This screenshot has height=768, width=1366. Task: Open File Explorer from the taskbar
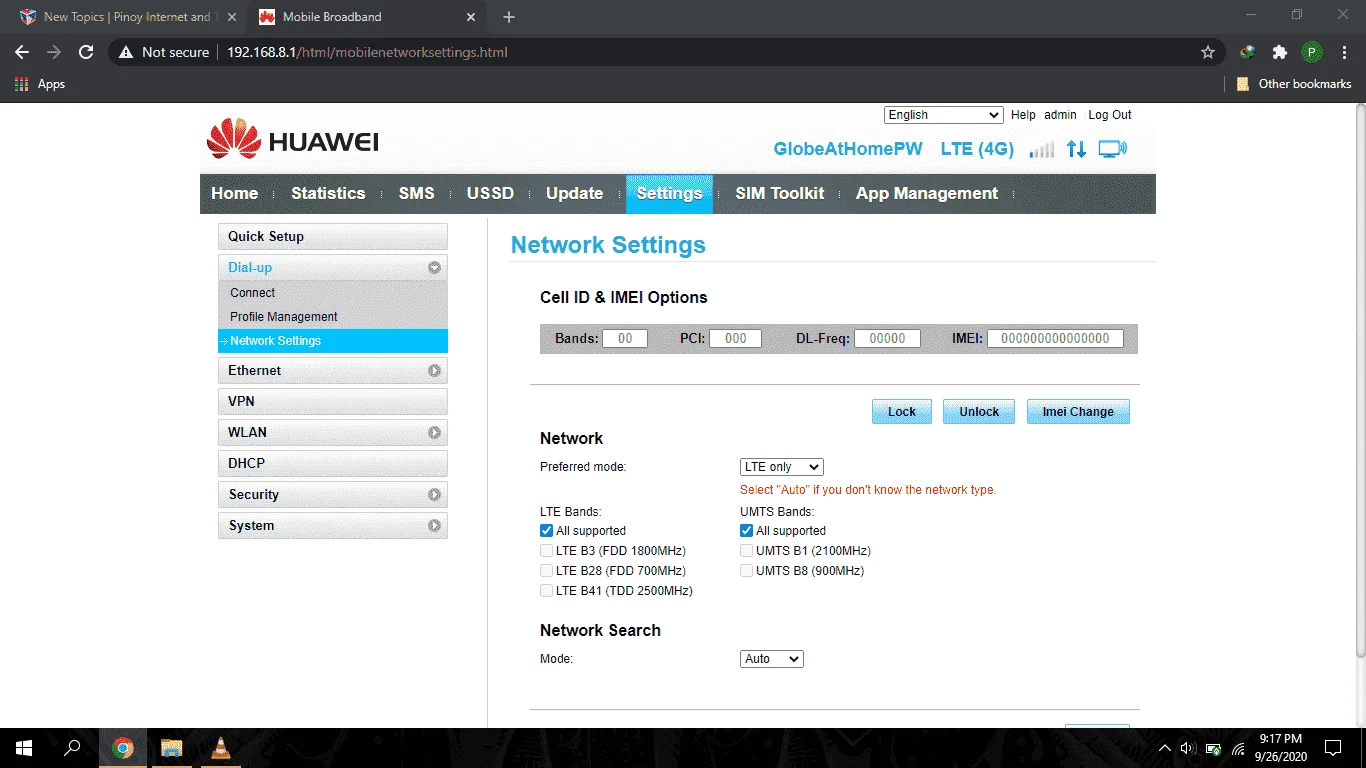[172, 748]
